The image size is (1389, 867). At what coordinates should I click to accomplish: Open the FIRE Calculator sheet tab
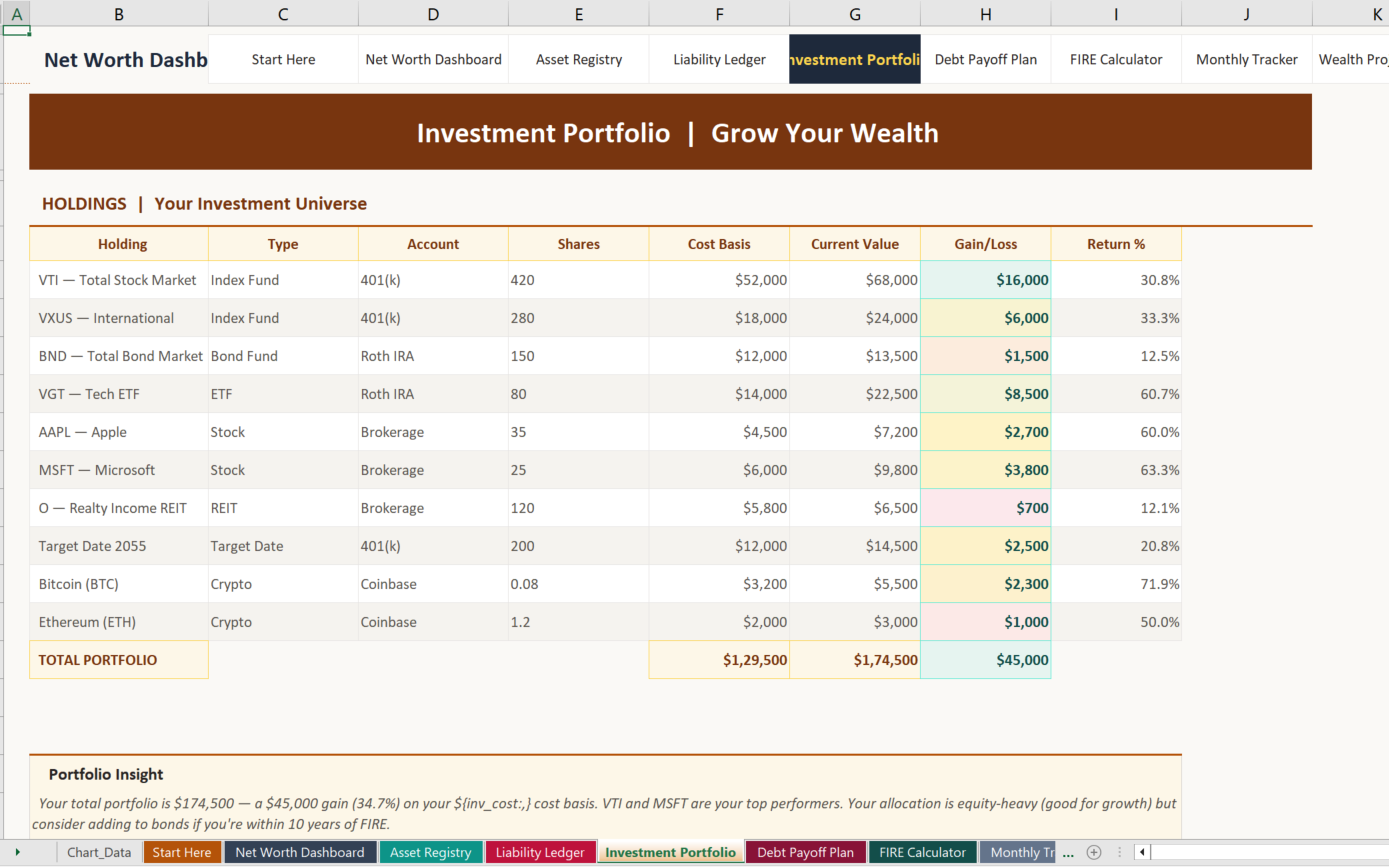[922, 852]
